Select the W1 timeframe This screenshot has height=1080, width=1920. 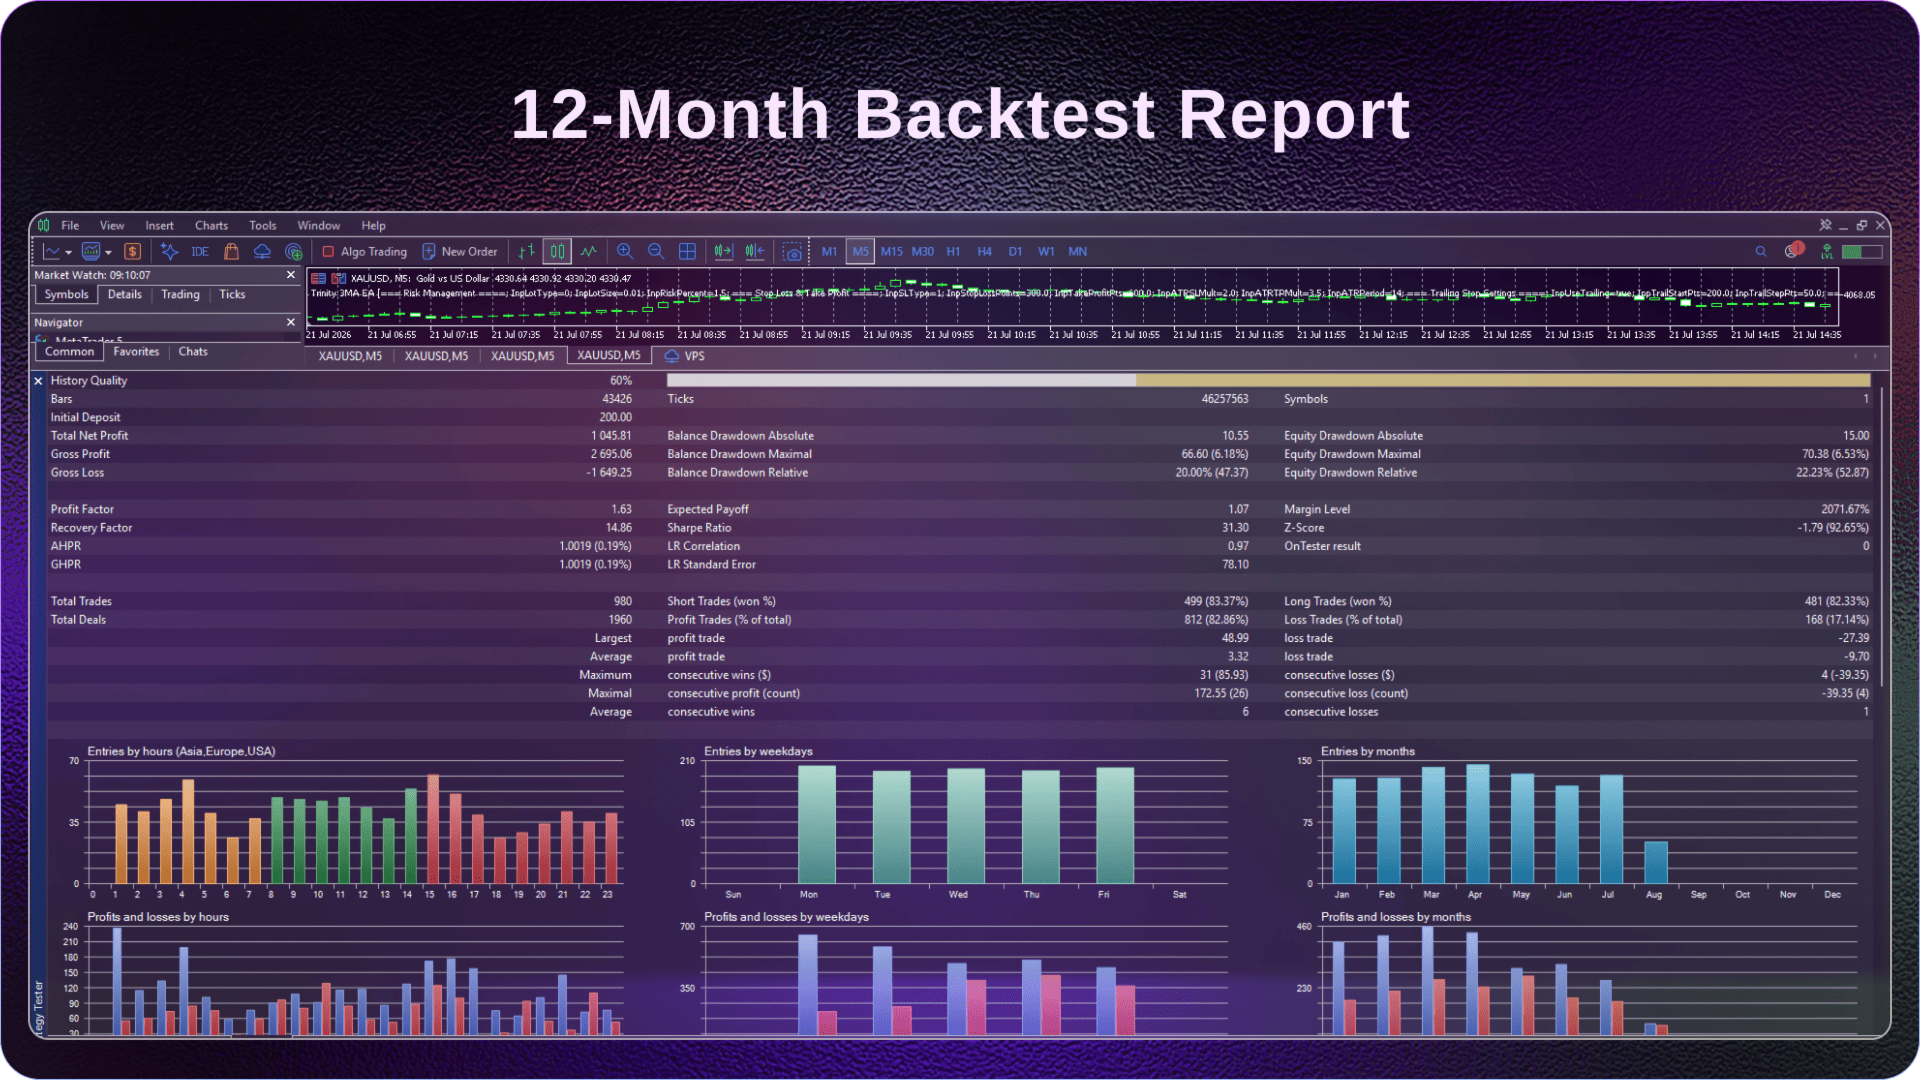[x=1046, y=252]
